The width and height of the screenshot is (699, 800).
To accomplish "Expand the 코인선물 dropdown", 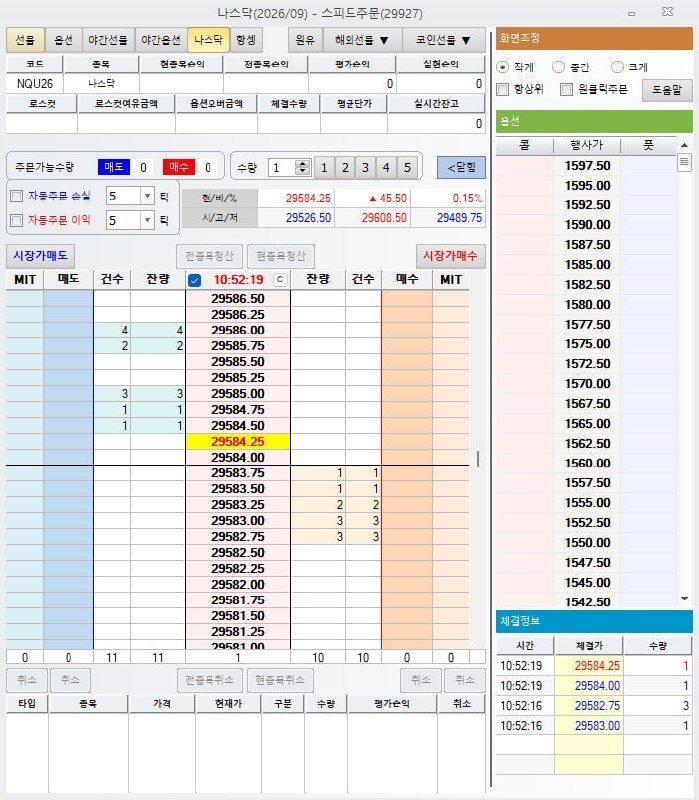I will (443, 40).
